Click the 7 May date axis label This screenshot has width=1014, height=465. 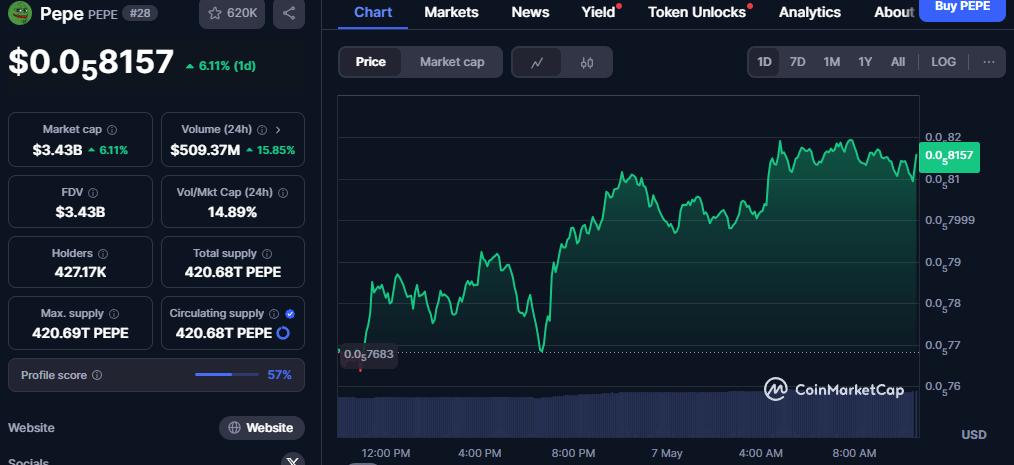[666, 453]
